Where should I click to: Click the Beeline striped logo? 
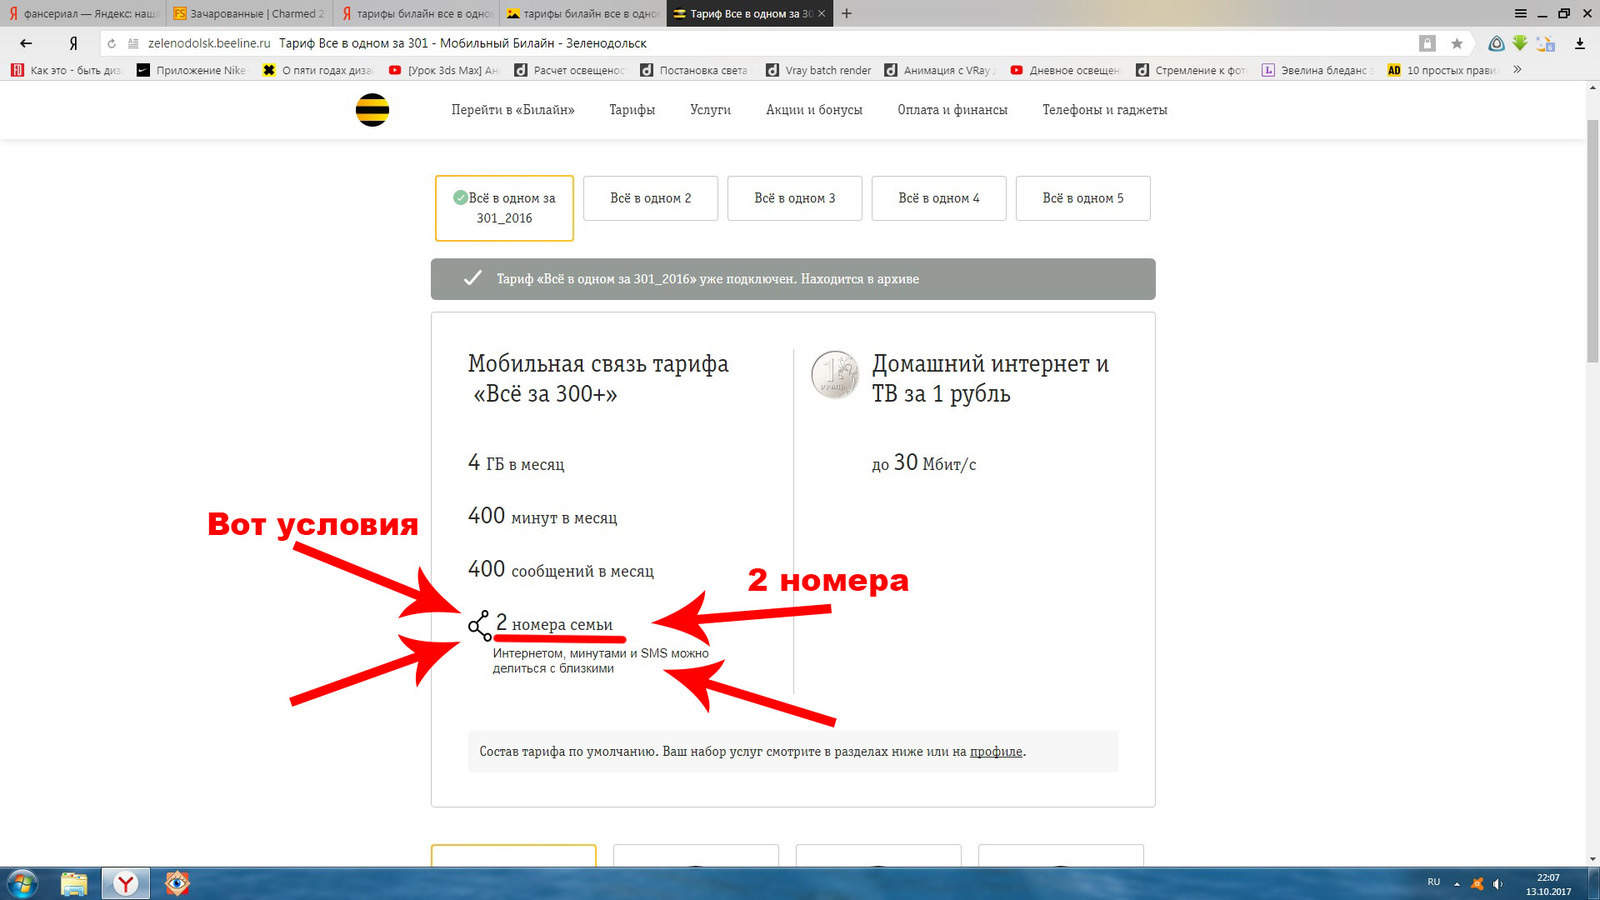pos(372,109)
